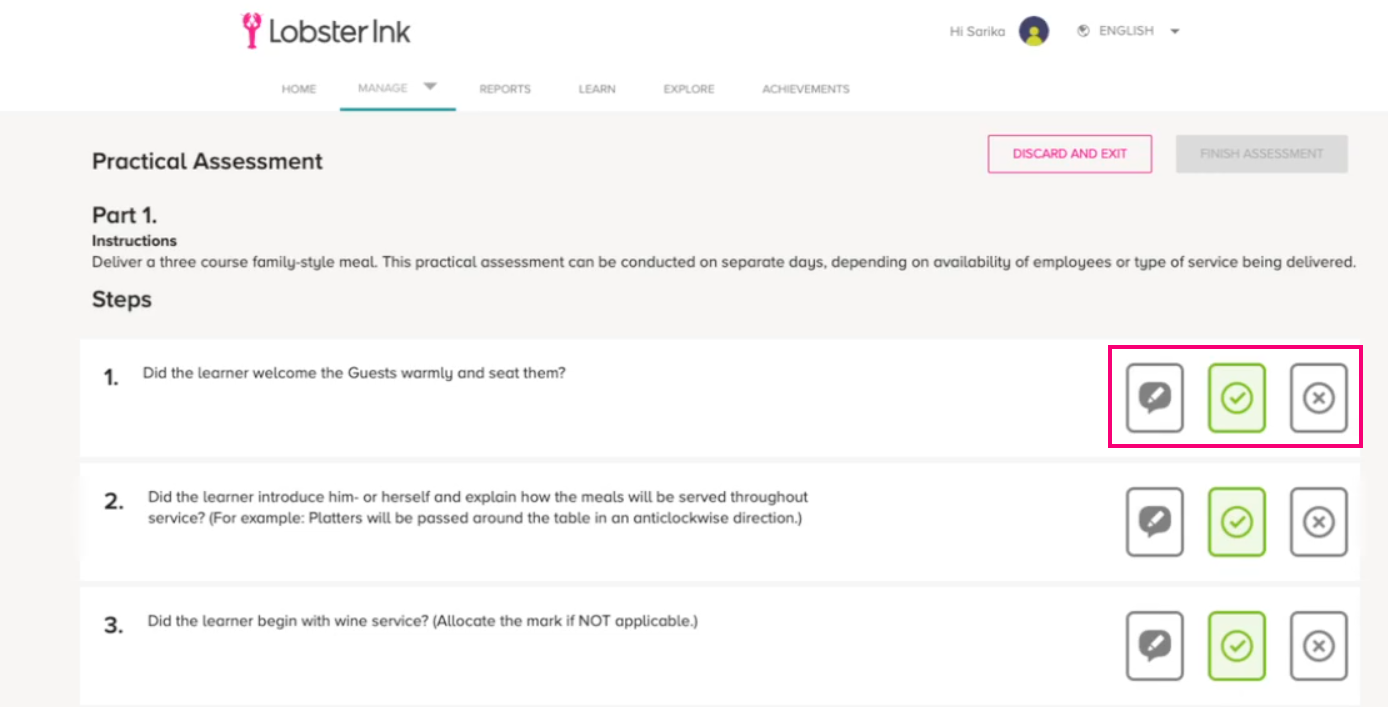Click Discard and Exit button
Screen dimensions: 1388x707
click(1070, 154)
